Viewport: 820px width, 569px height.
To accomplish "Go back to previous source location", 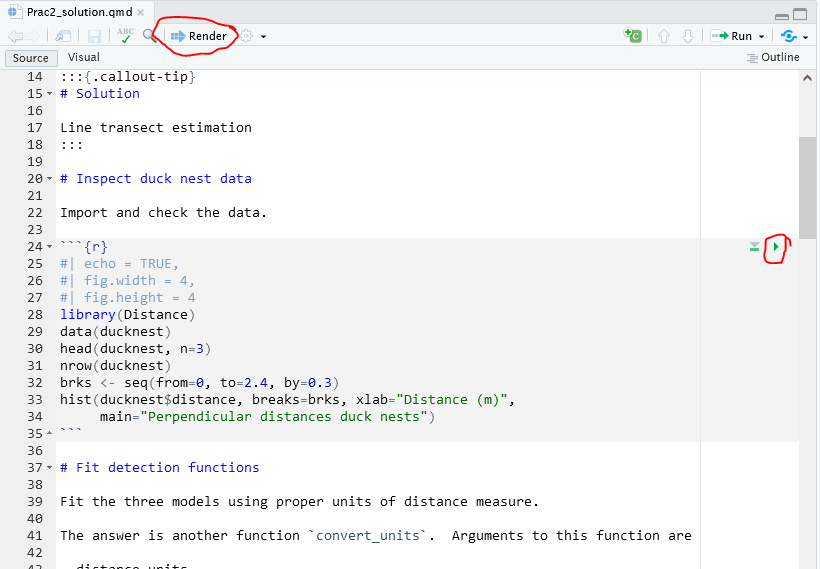I will (15, 36).
